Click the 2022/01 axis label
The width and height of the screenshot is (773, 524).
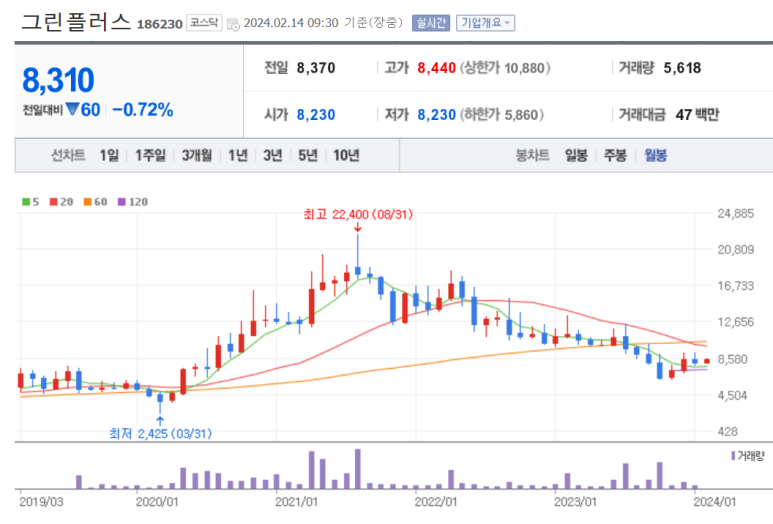[436, 502]
